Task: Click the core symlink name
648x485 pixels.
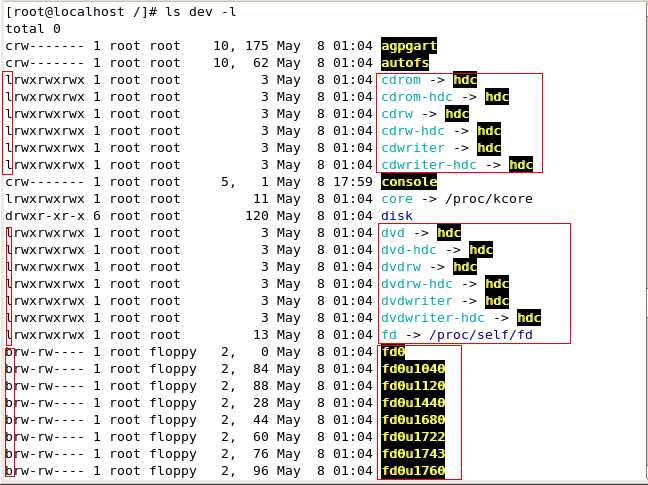Action: tap(397, 199)
